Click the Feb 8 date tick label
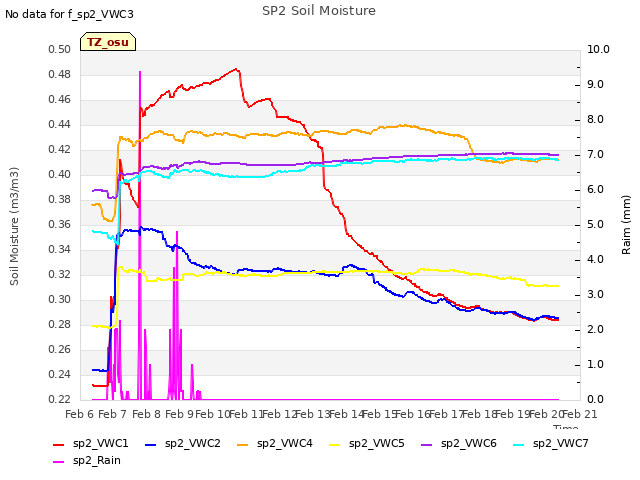The image size is (640, 480). point(146,414)
